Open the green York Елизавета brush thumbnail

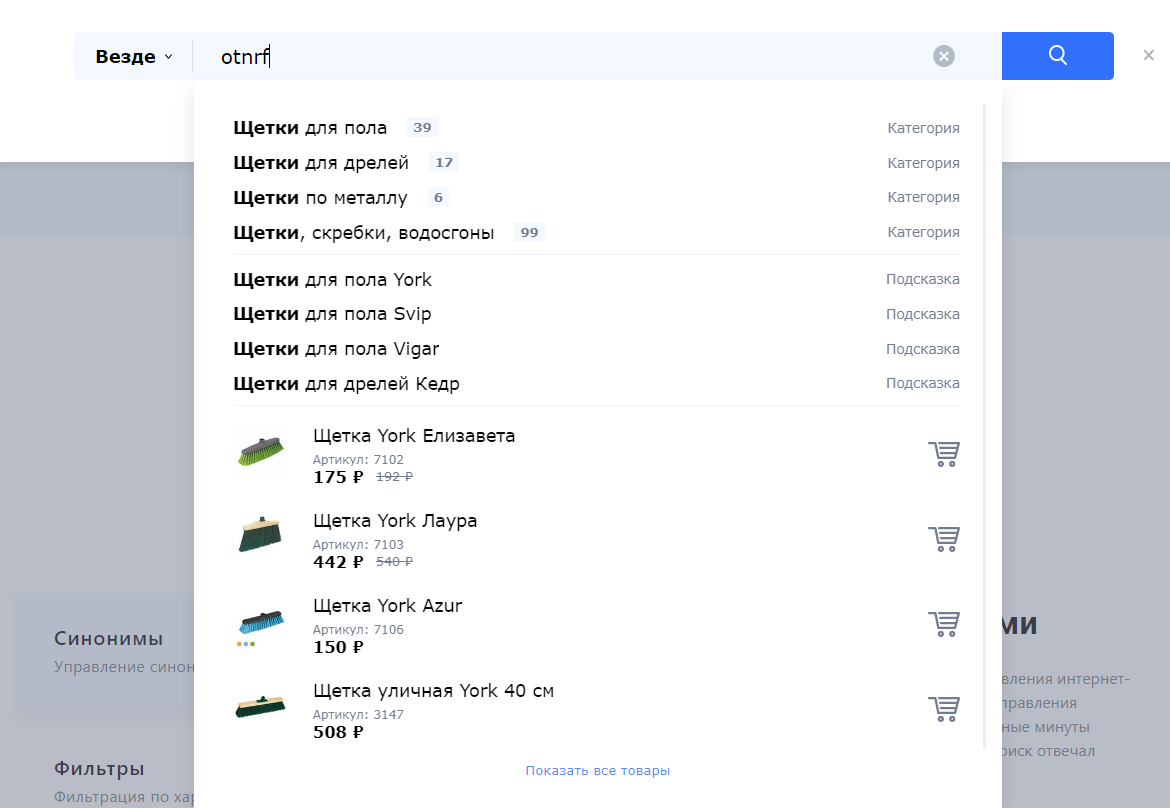click(x=260, y=452)
